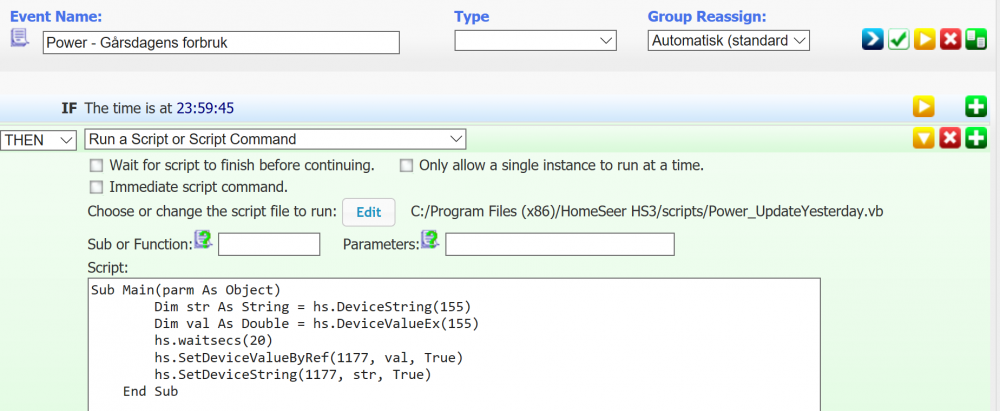Run the event with header yellow play icon
Image resolution: width=1000 pixels, height=411 pixels.
pos(925,40)
